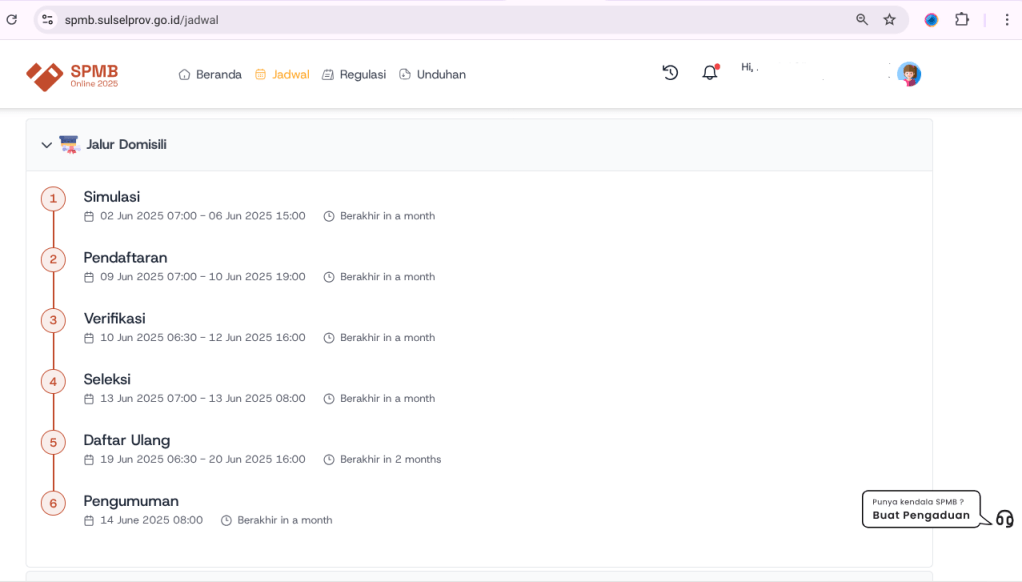Open the Jadwal menu item
1022x582 pixels.
click(282, 75)
